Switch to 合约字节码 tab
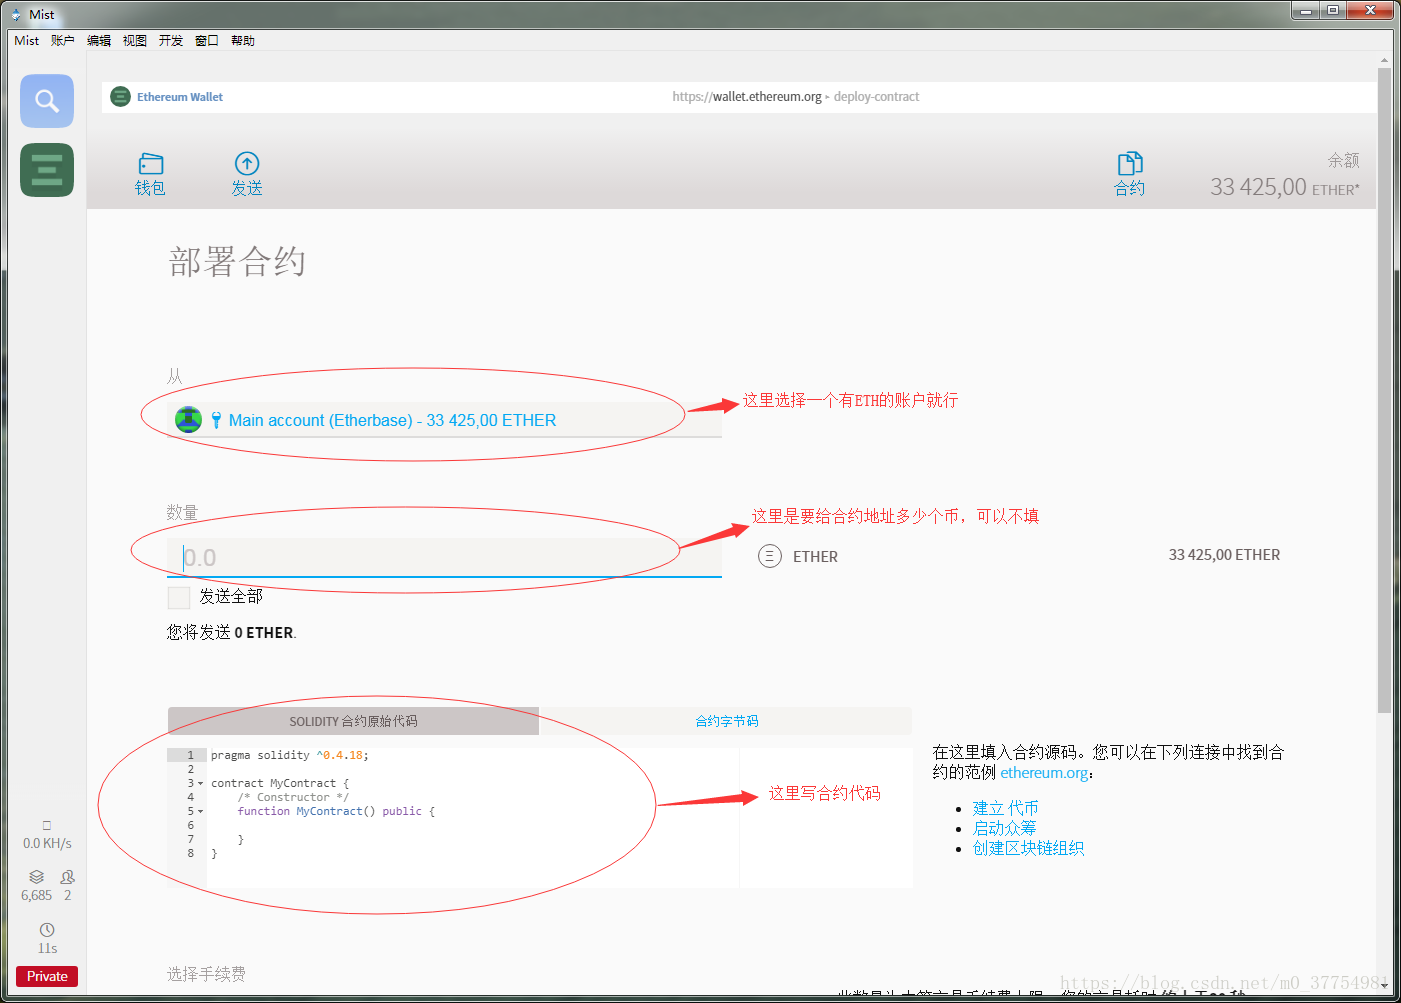Viewport: 1401px width, 1003px height. coord(726,721)
